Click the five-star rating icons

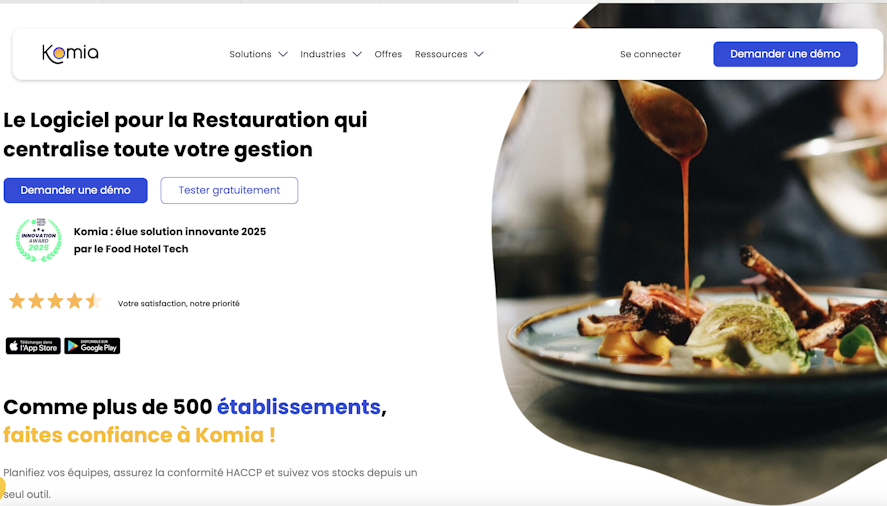(x=55, y=301)
